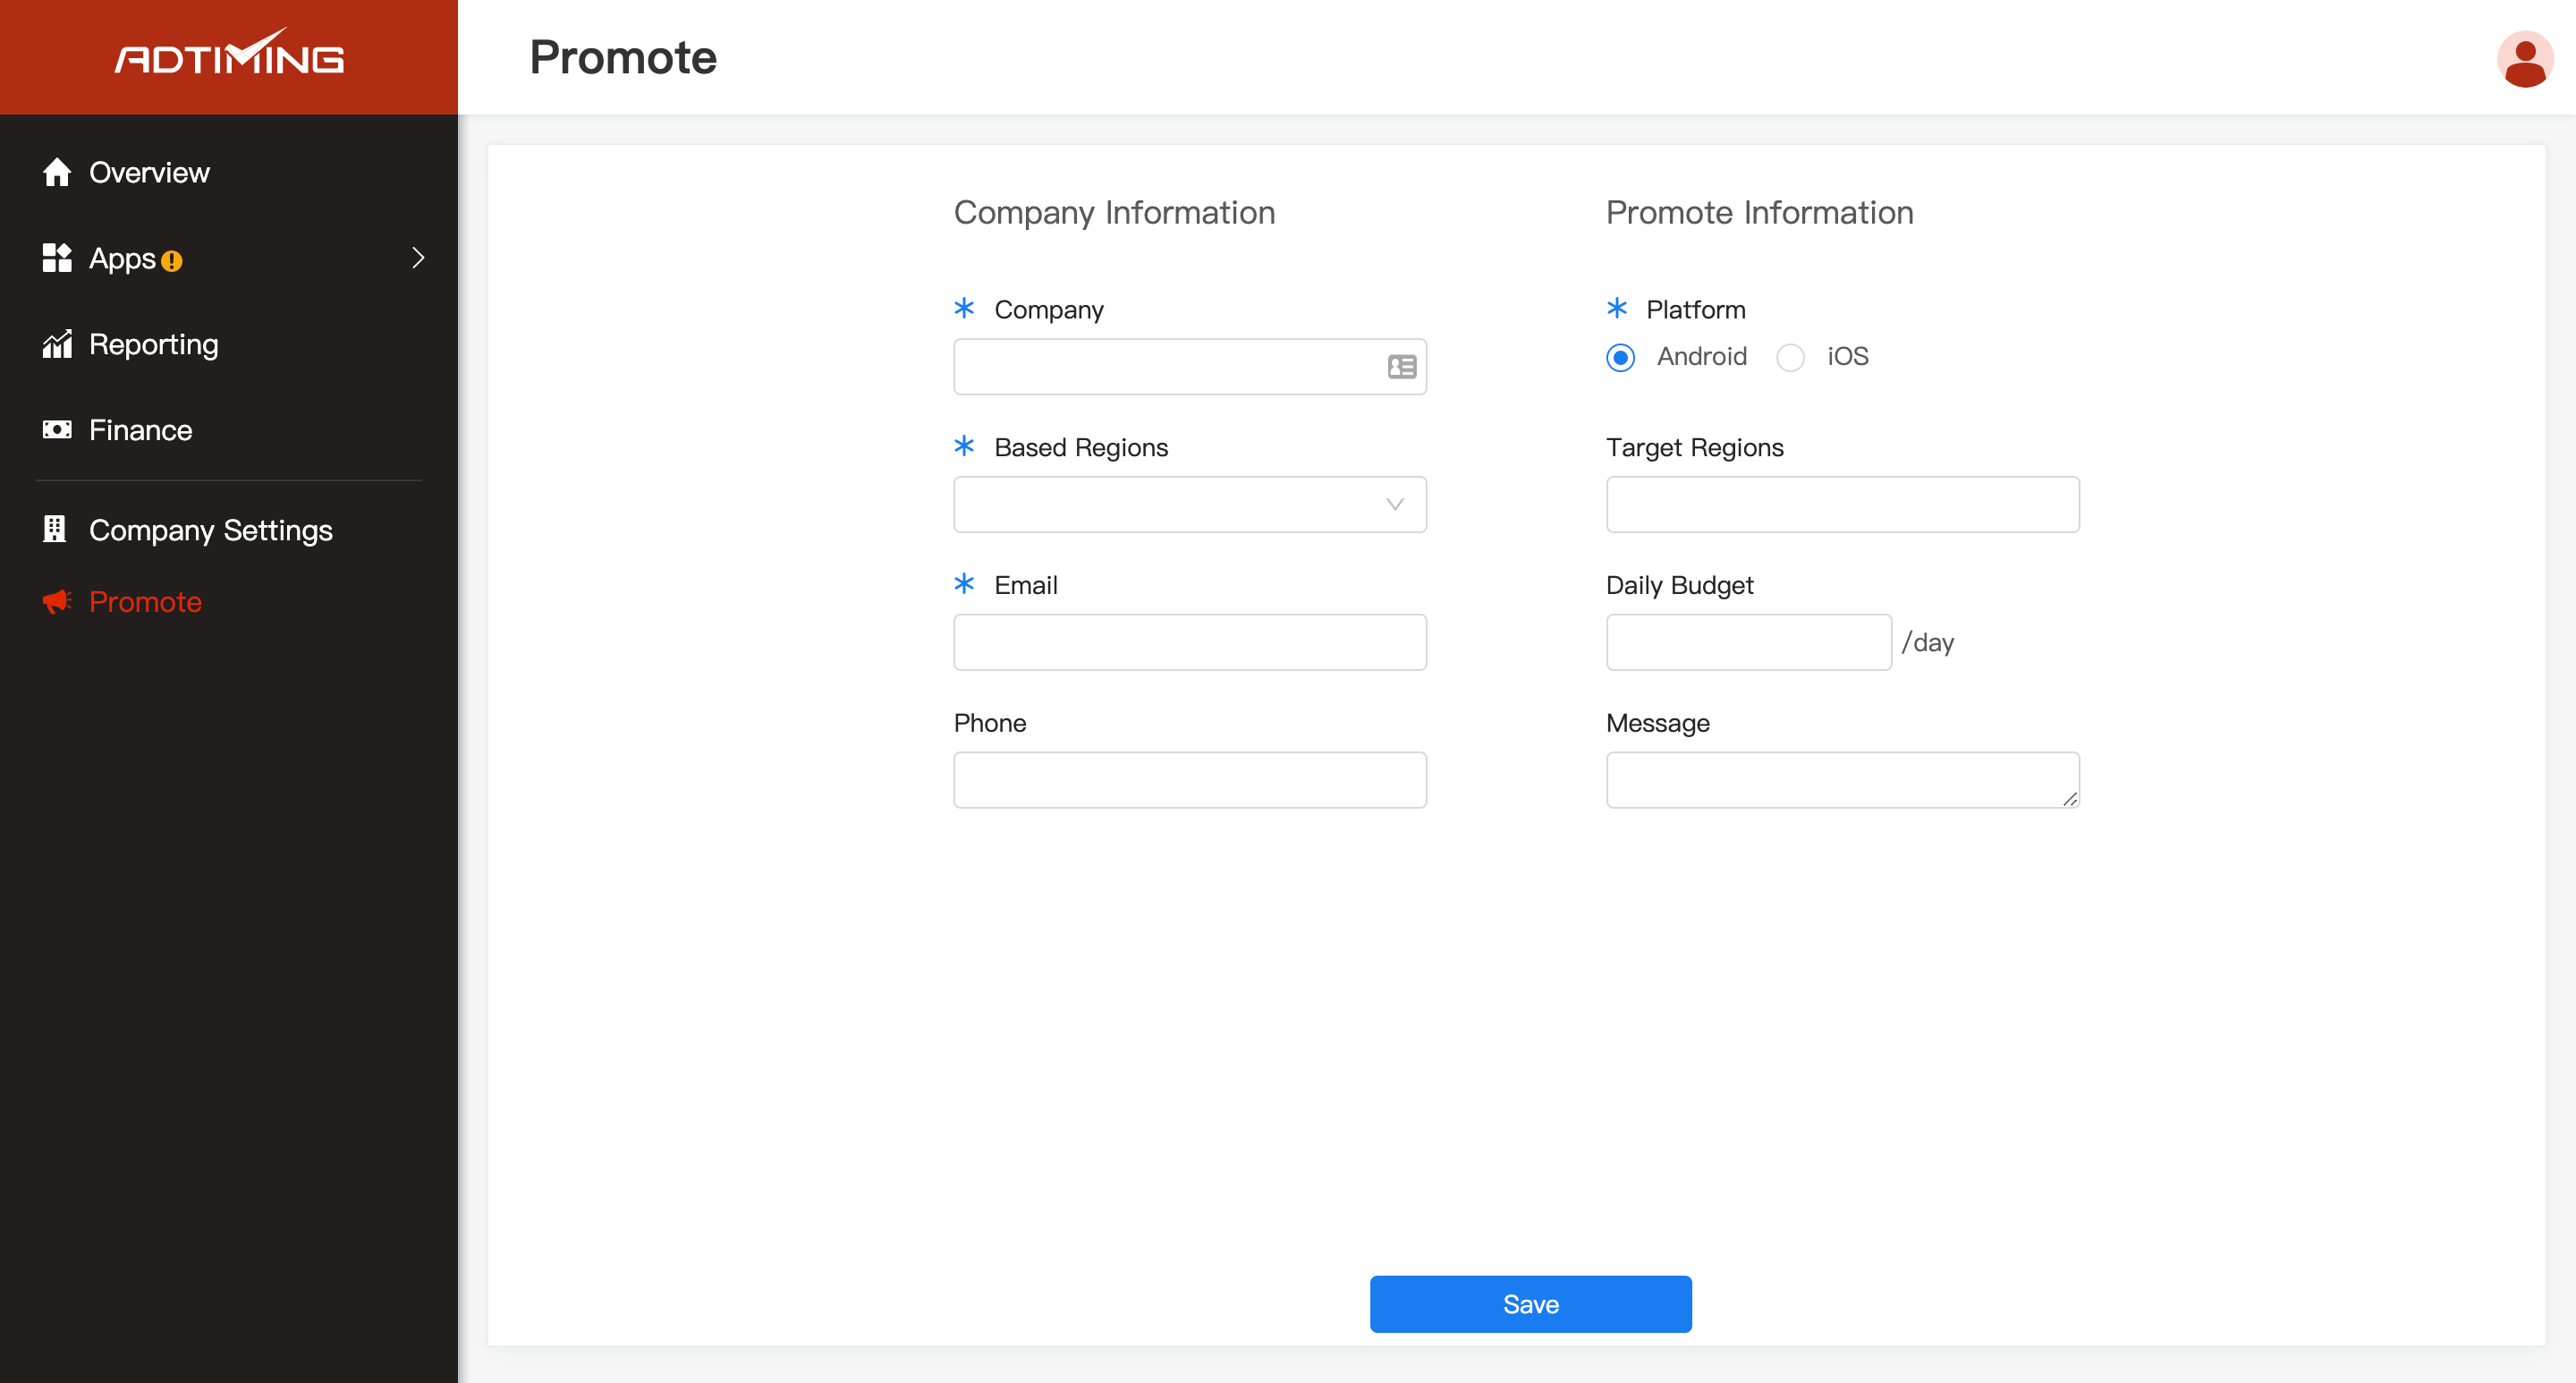Click the Daily Budget input field
Viewport: 2576px width, 1383px height.
[1748, 642]
